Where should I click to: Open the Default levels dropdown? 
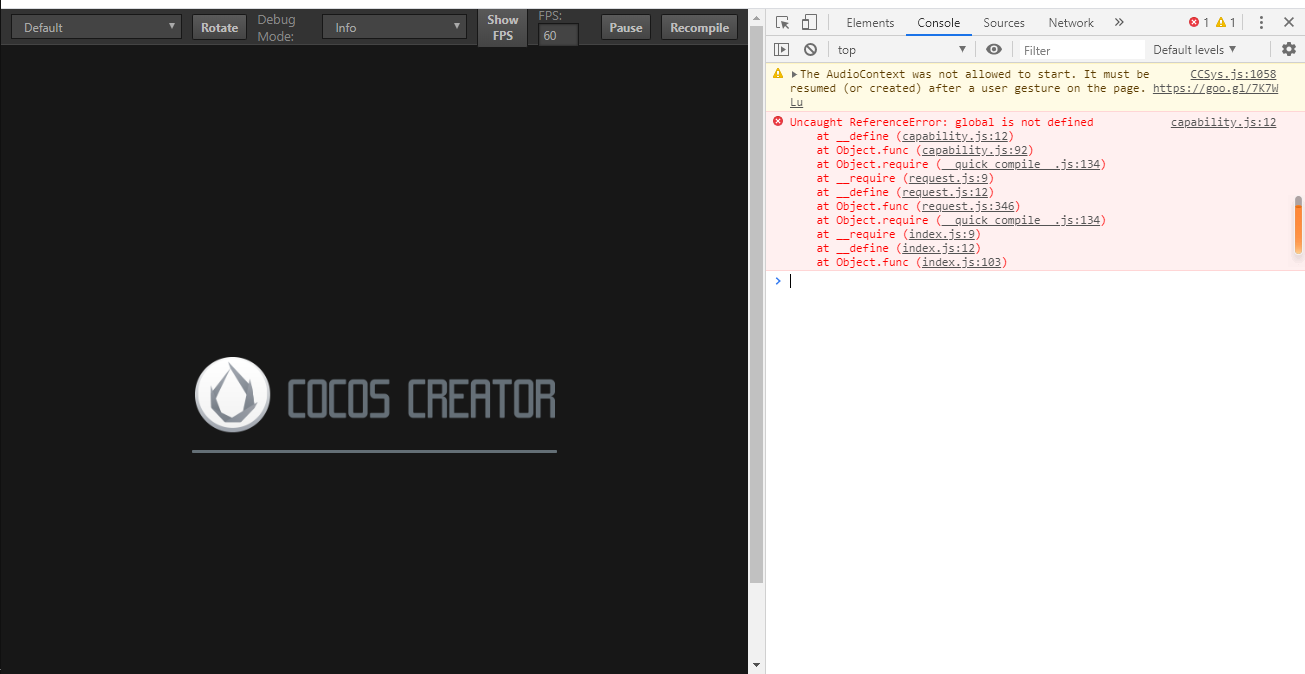[1195, 49]
